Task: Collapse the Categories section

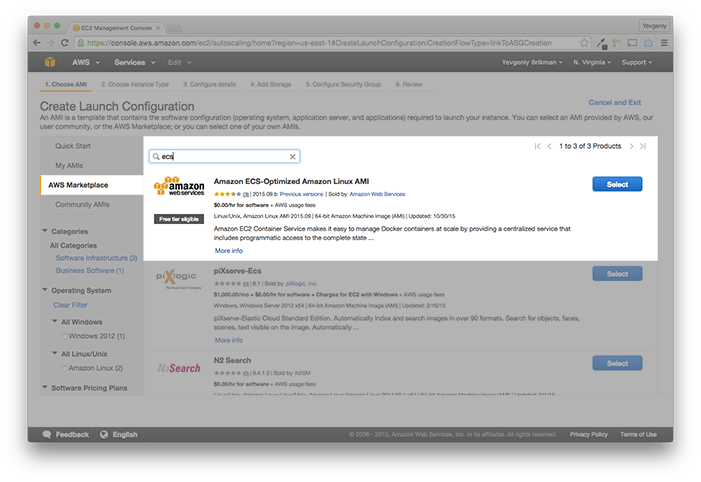Action: point(45,231)
